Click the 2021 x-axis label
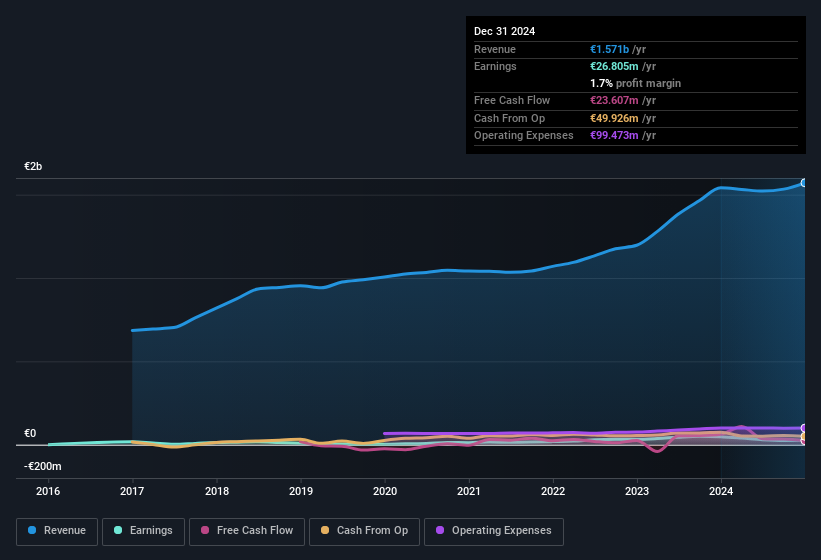The width and height of the screenshot is (821, 560). (x=469, y=491)
